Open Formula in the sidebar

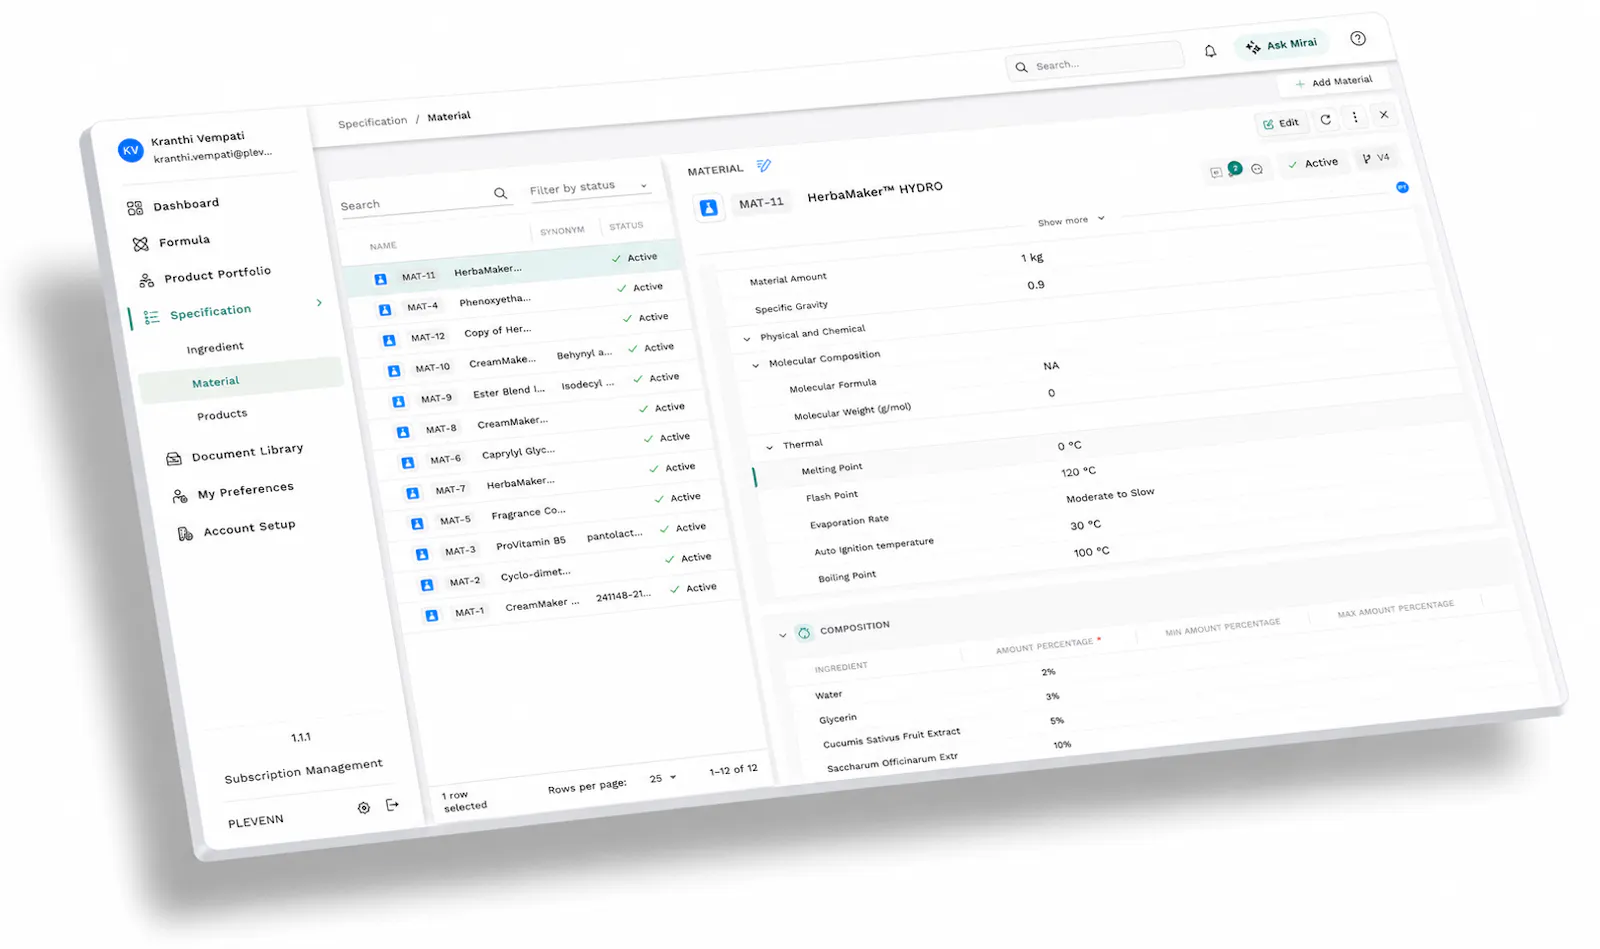pyautogui.click(x=184, y=241)
